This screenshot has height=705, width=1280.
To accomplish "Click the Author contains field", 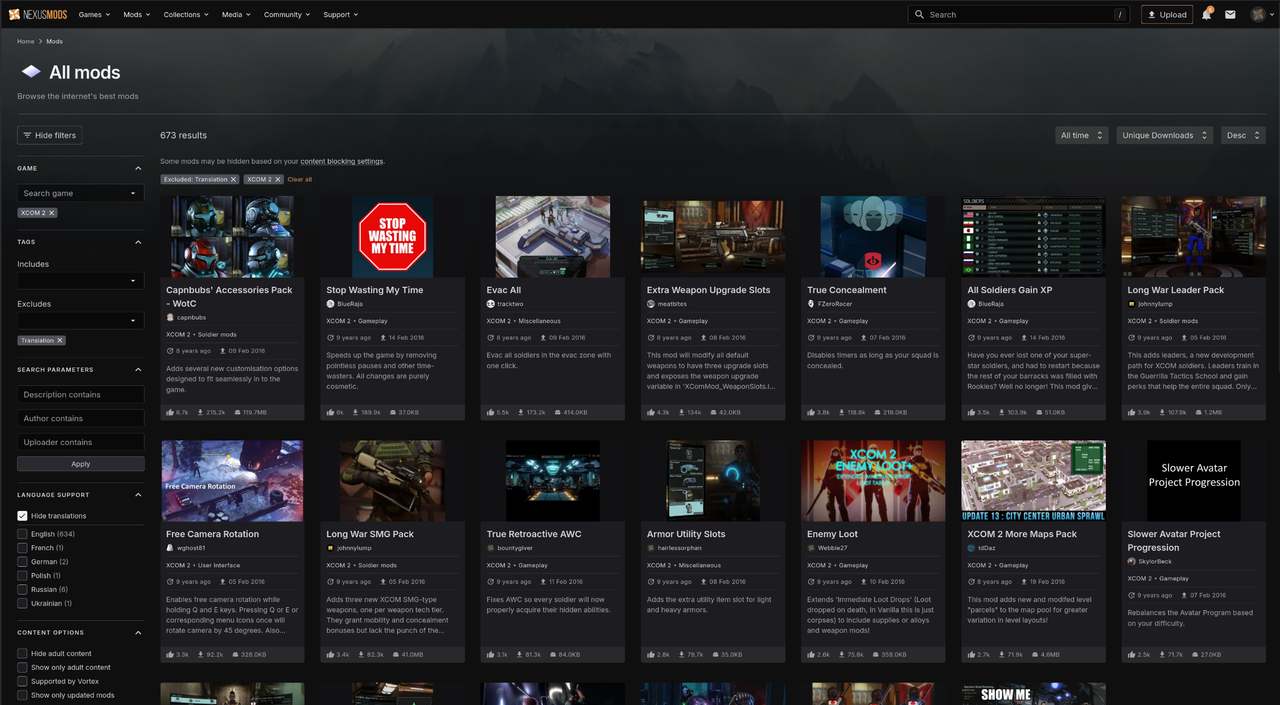I will pos(80,418).
